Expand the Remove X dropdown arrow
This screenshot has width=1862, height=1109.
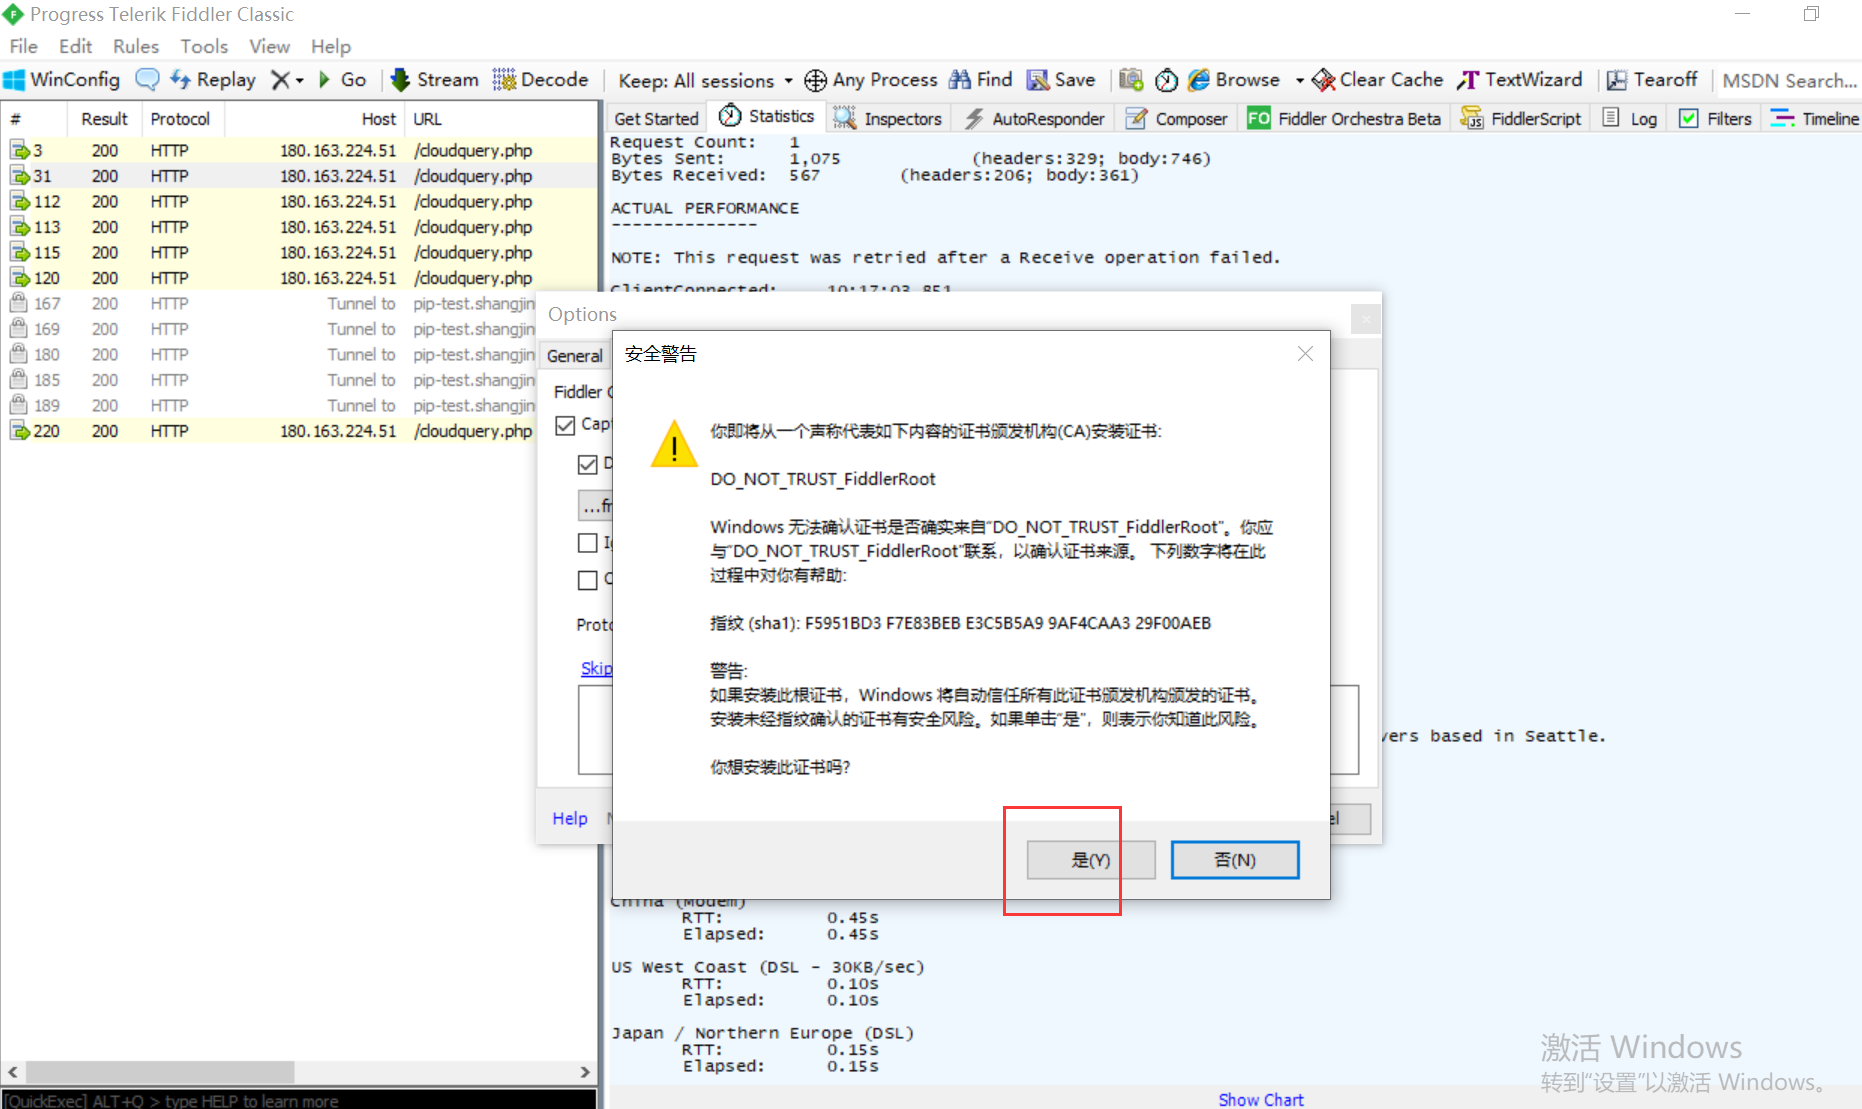(x=299, y=81)
